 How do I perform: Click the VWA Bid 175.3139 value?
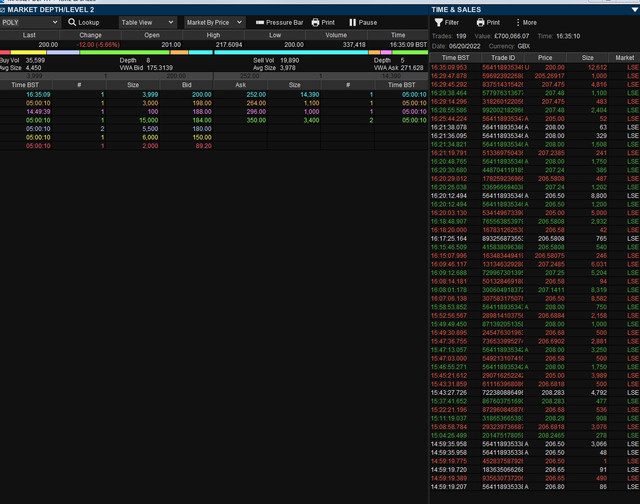click(160, 68)
